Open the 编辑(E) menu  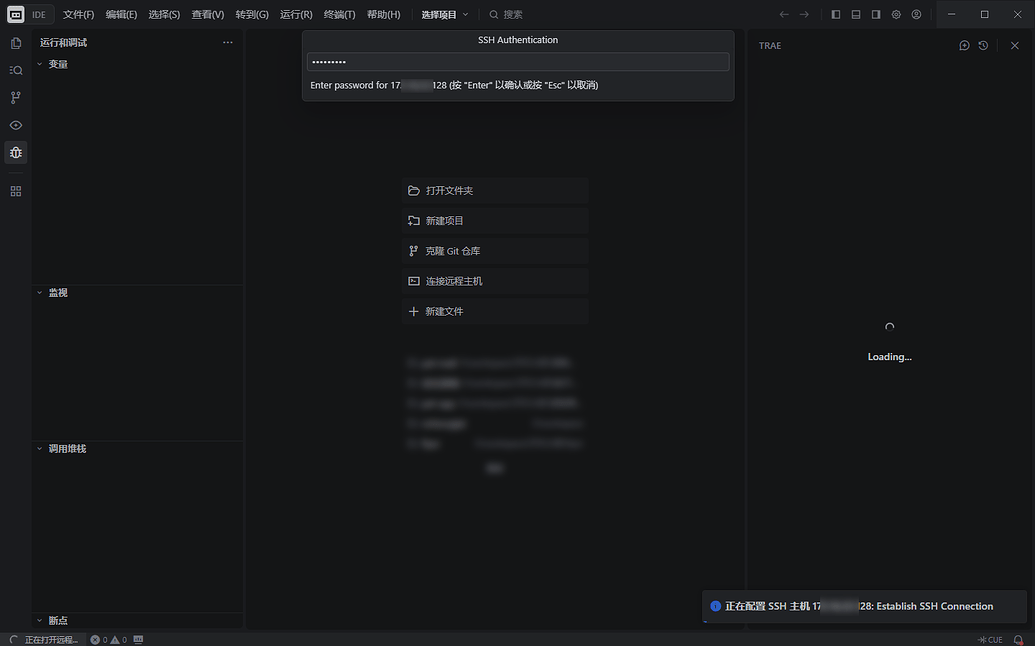coord(121,15)
